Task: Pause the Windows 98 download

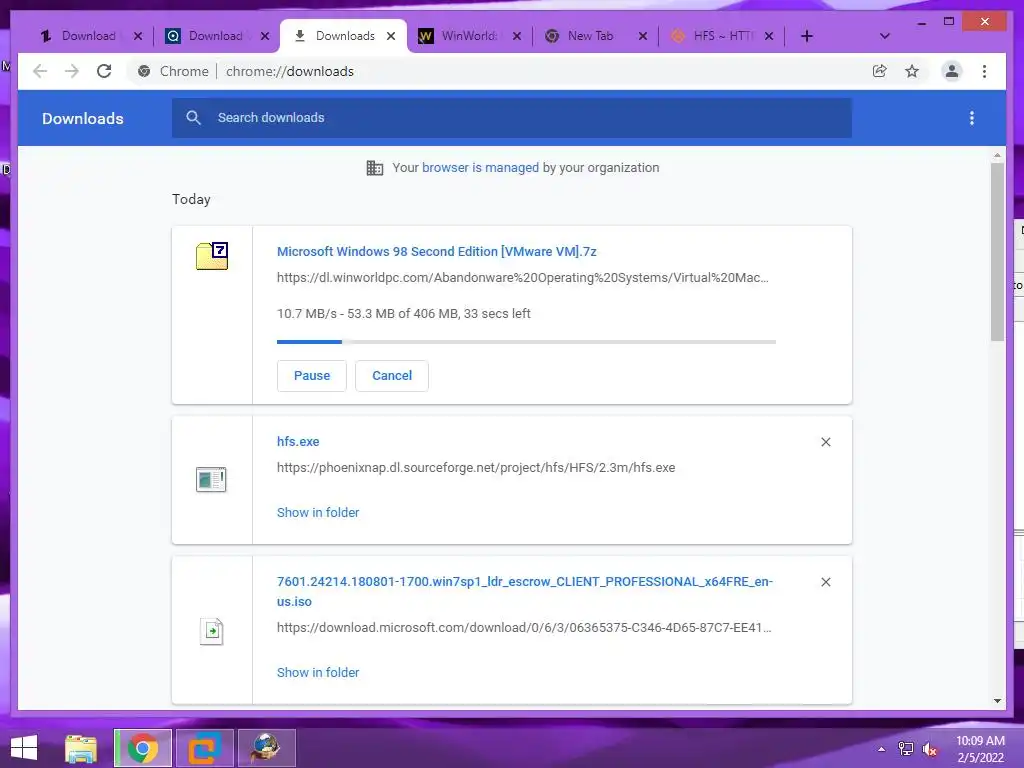Action: coord(312,376)
